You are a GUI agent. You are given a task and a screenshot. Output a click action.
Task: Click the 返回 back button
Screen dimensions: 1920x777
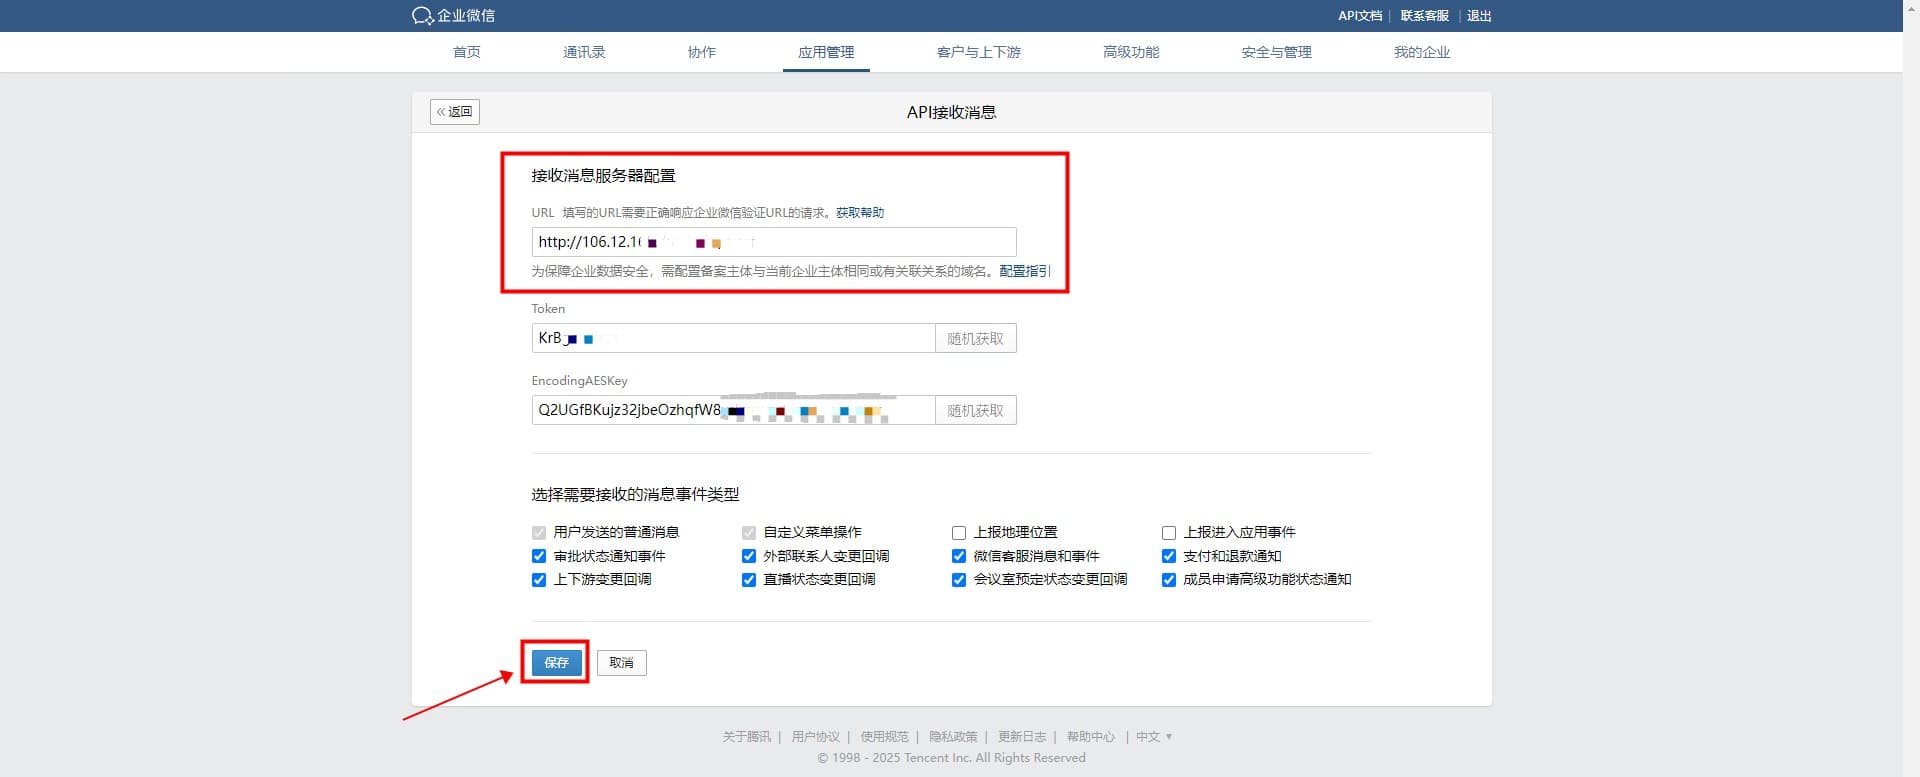coord(455,112)
